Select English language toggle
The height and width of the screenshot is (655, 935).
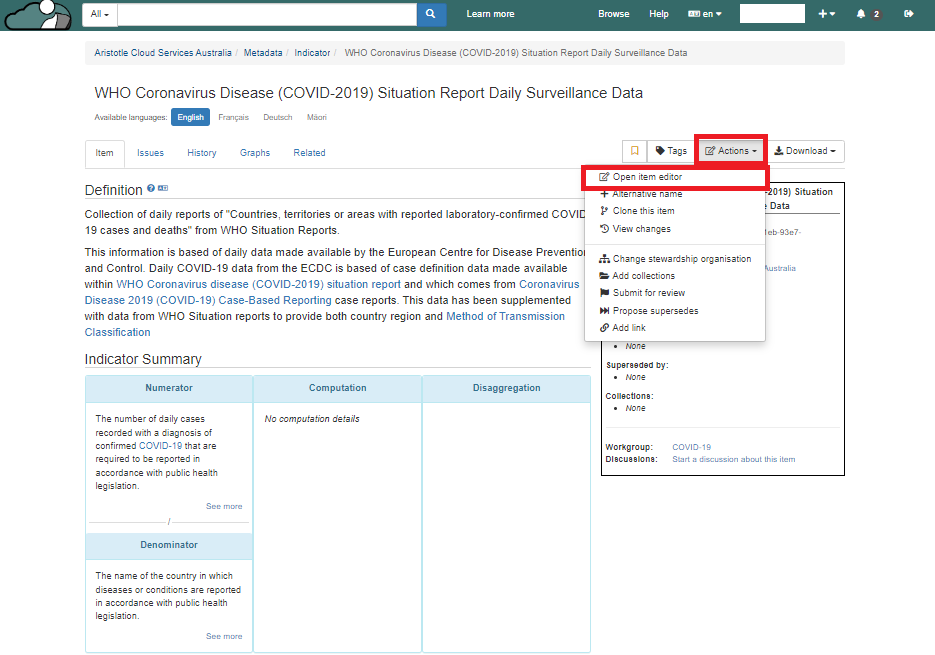click(x=190, y=117)
